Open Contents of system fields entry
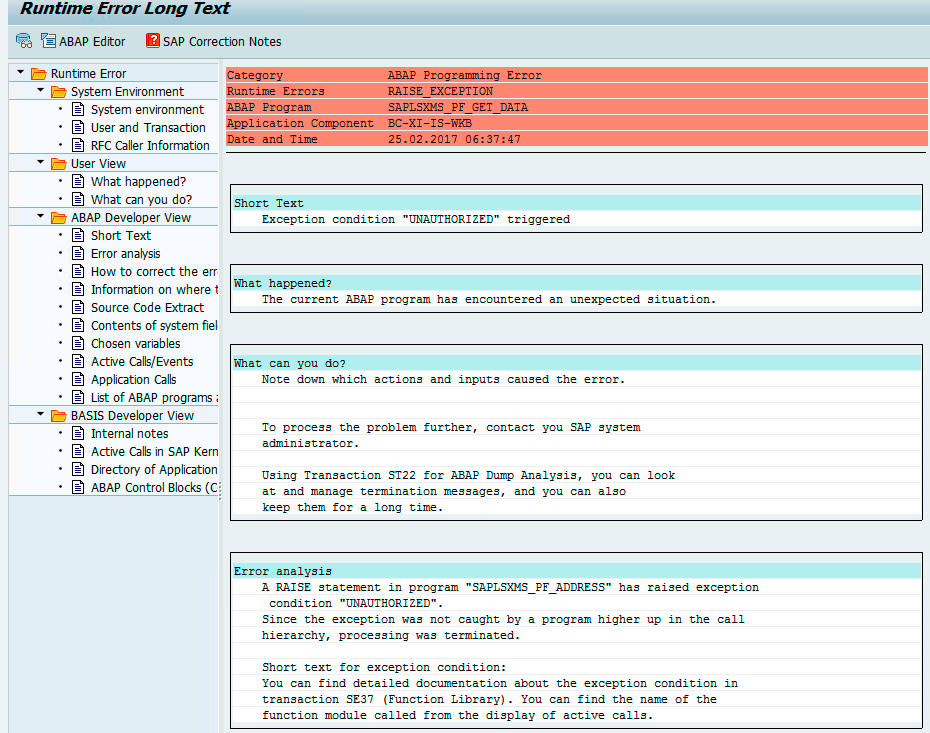The image size is (930, 733). [x=154, y=326]
